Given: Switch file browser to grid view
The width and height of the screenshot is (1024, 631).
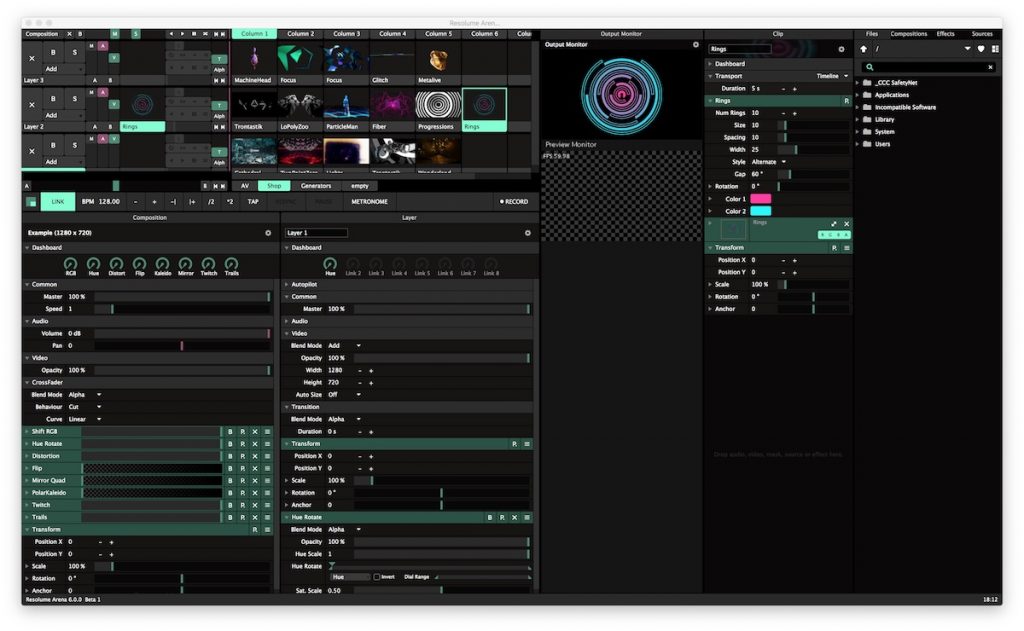Looking at the screenshot, I should pyautogui.click(x=995, y=49).
